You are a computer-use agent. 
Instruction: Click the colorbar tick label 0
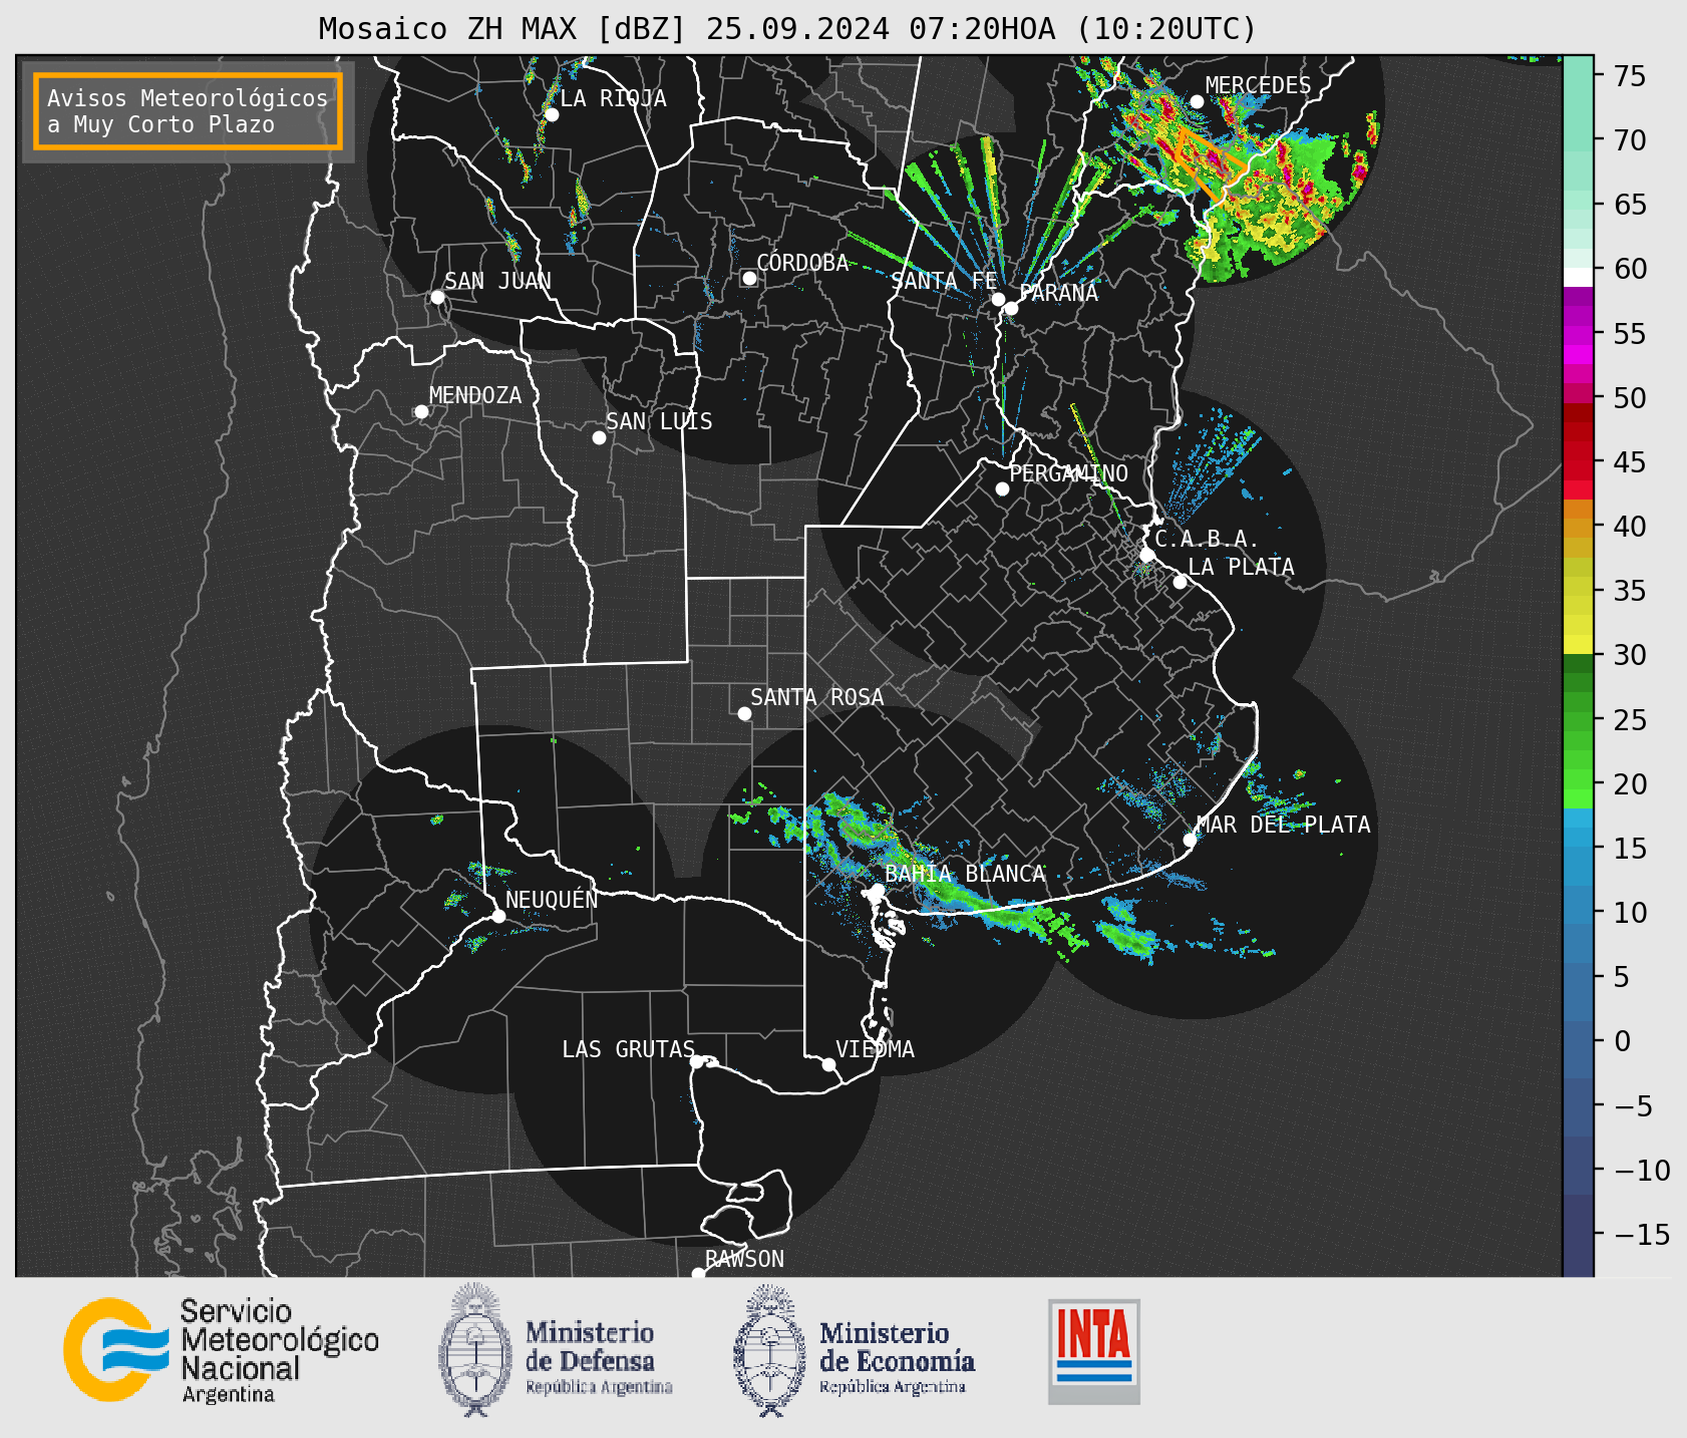[x=1622, y=1041]
